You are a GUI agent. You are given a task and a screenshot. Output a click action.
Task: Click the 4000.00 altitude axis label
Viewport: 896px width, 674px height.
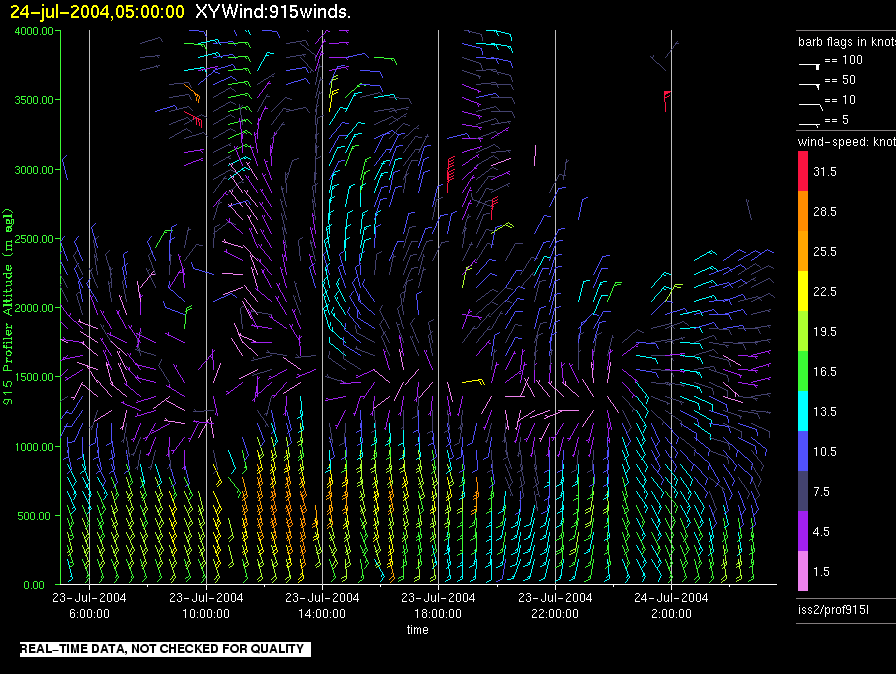click(34, 31)
